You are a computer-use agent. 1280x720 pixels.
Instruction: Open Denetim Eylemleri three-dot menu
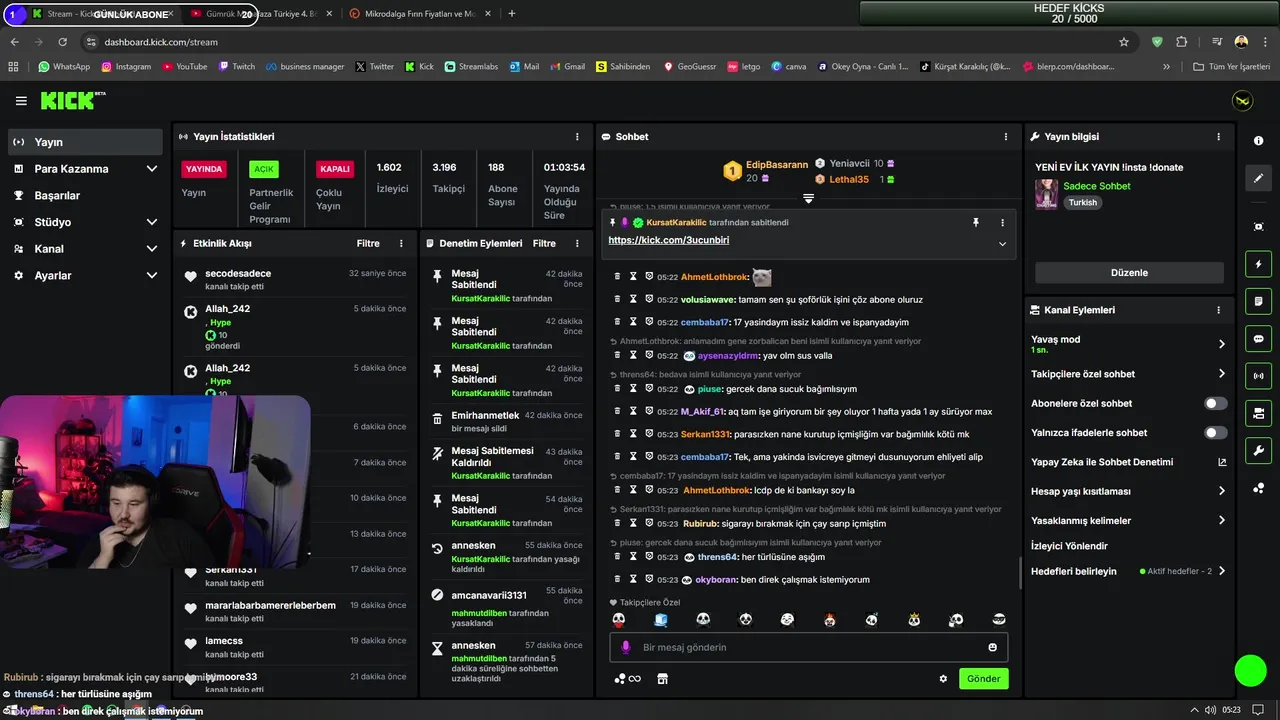pos(577,243)
